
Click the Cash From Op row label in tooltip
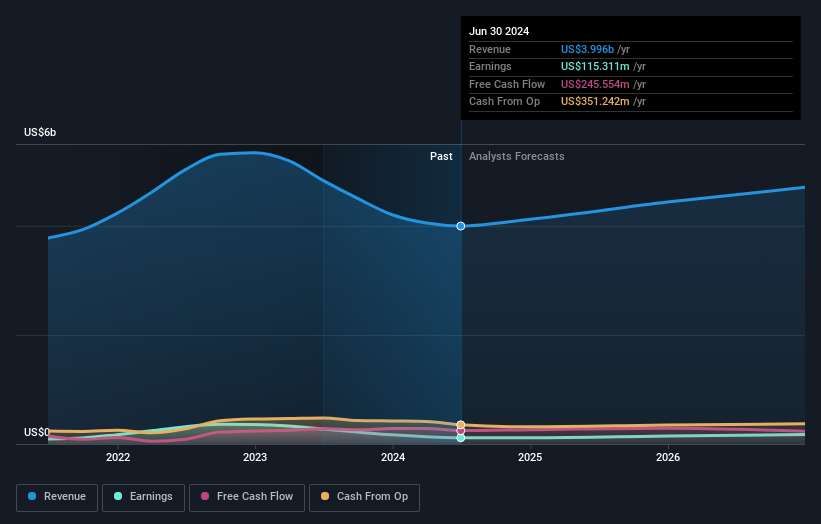[504, 102]
